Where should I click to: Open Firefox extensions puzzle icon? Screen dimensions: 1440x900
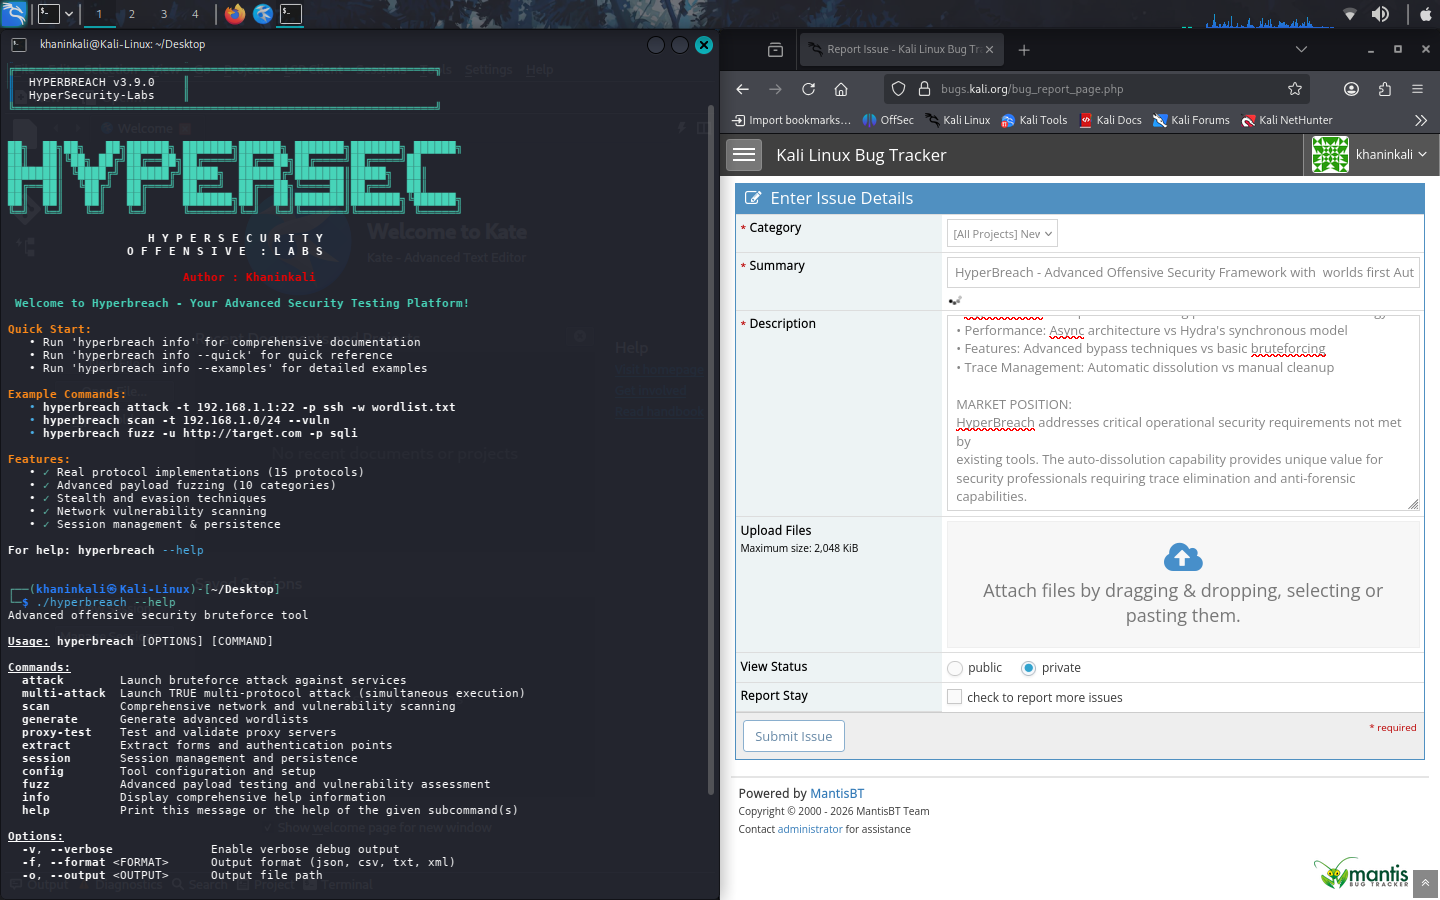tap(1384, 89)
